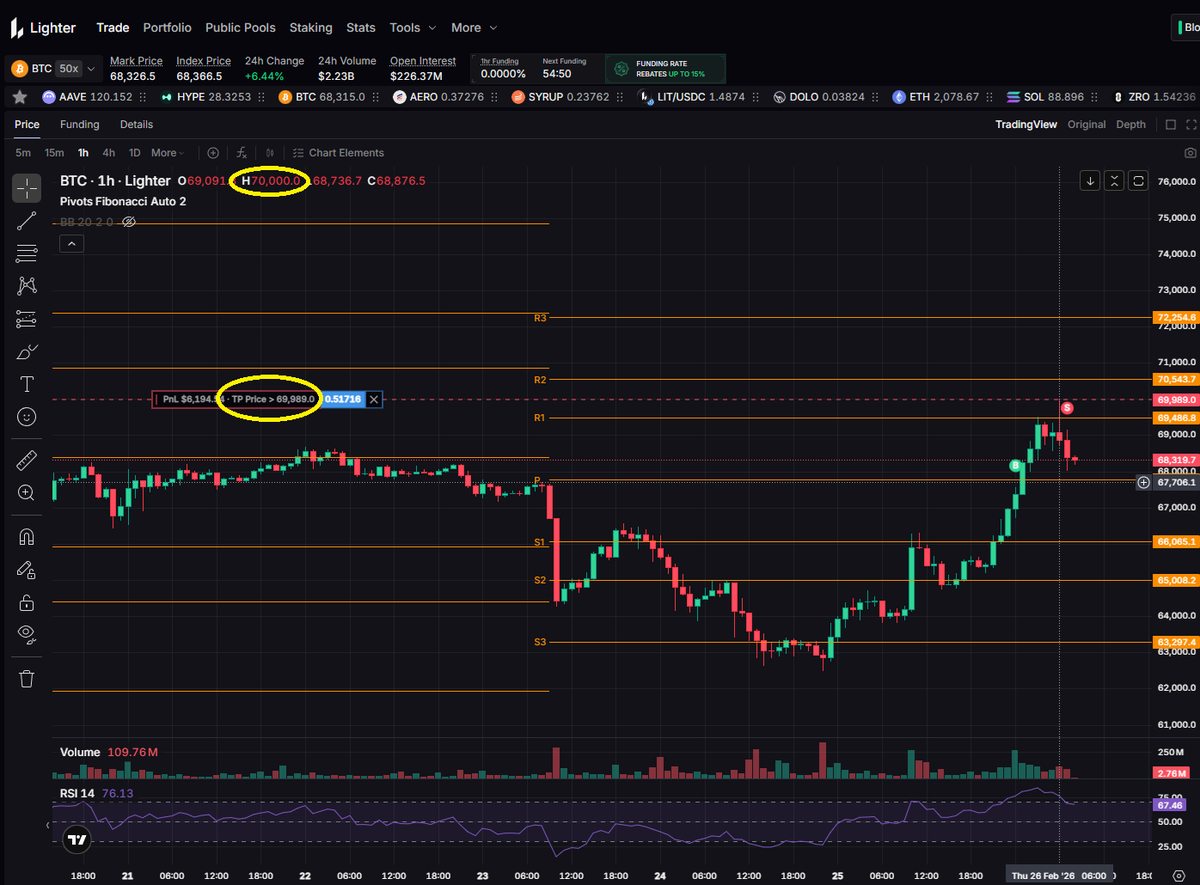Set timeframe to 4h

(x=108, y=153)
